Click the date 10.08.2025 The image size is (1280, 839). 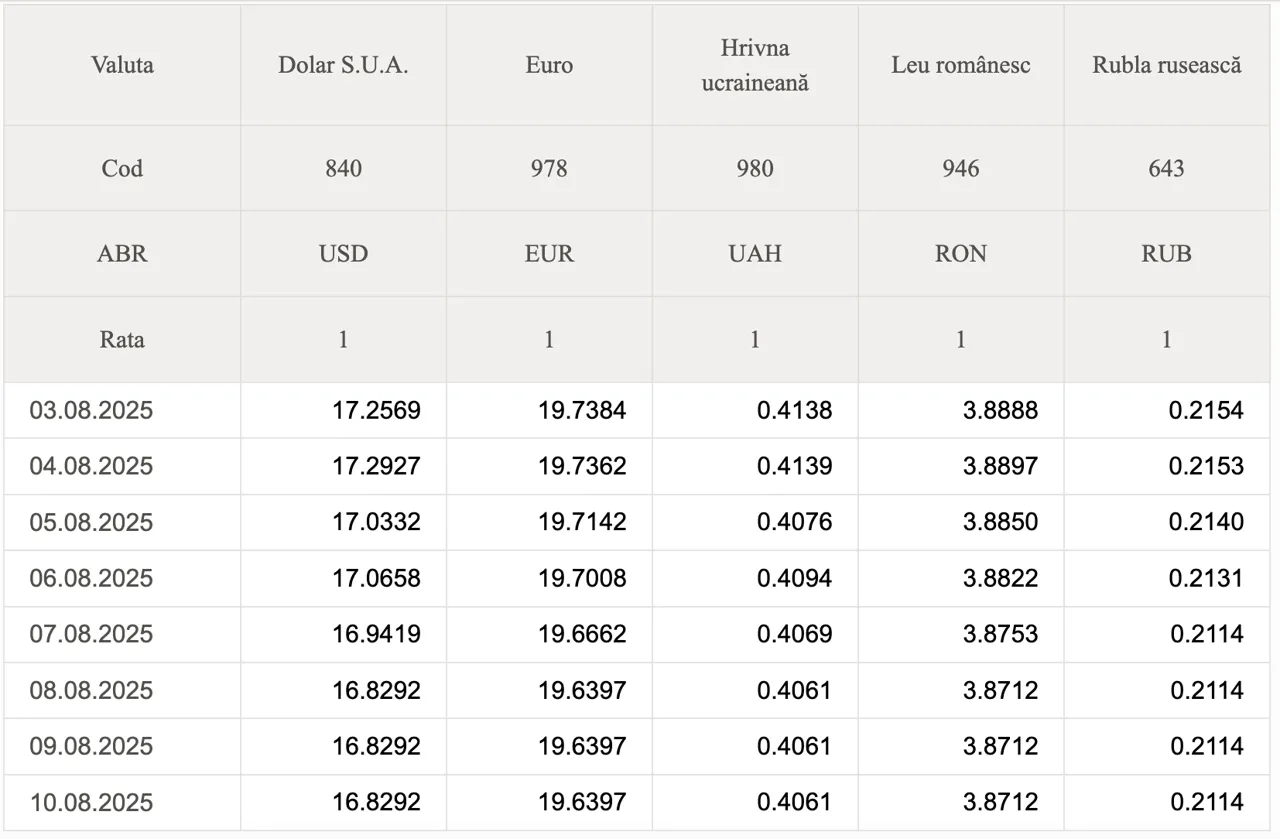pyautogui.click(x=91, y=802)
